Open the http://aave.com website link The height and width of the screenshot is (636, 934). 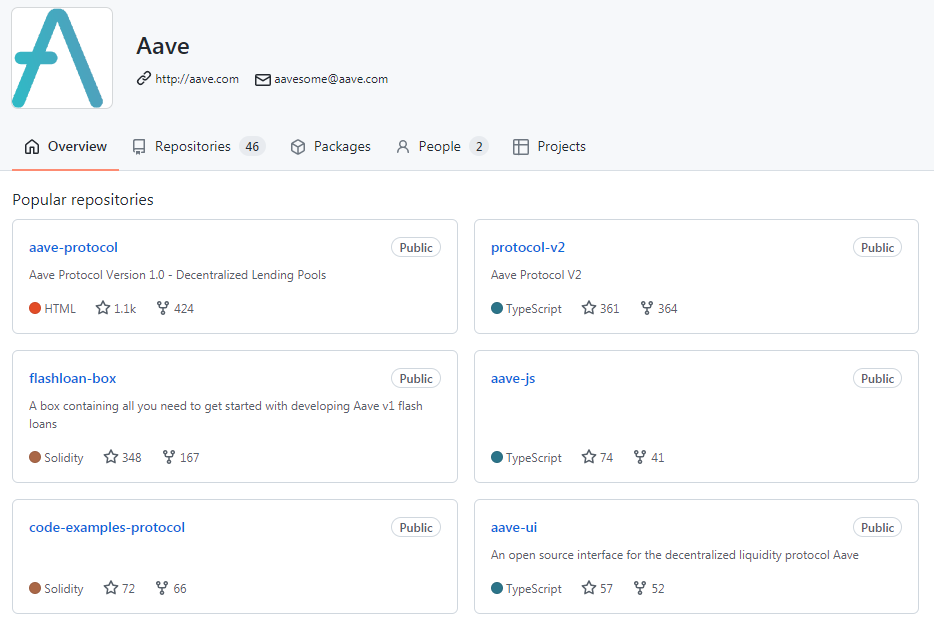[197, 79]
